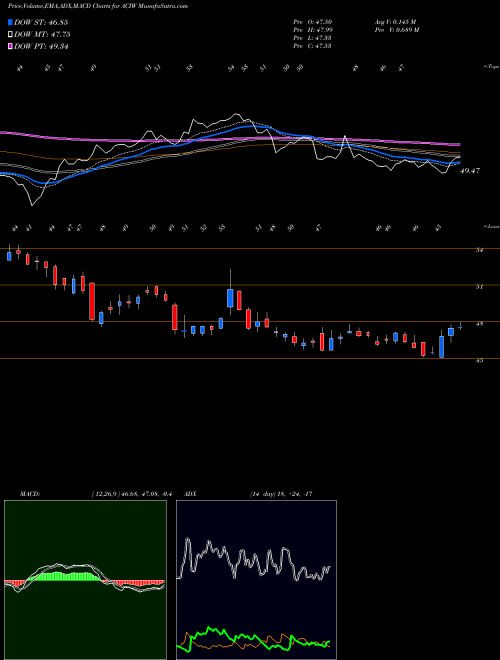Select the 'DOW PT: 49.34' label
500x660 pixels.
pos(41,46)
